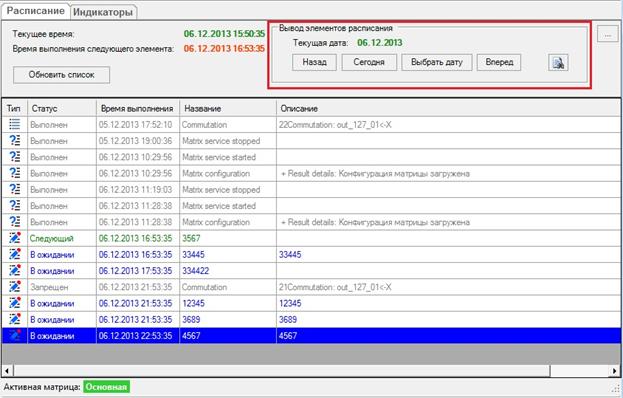Click the icon next to Следующий row 3567
Viewport: 623px width, 398px height.
click(15, 238)
